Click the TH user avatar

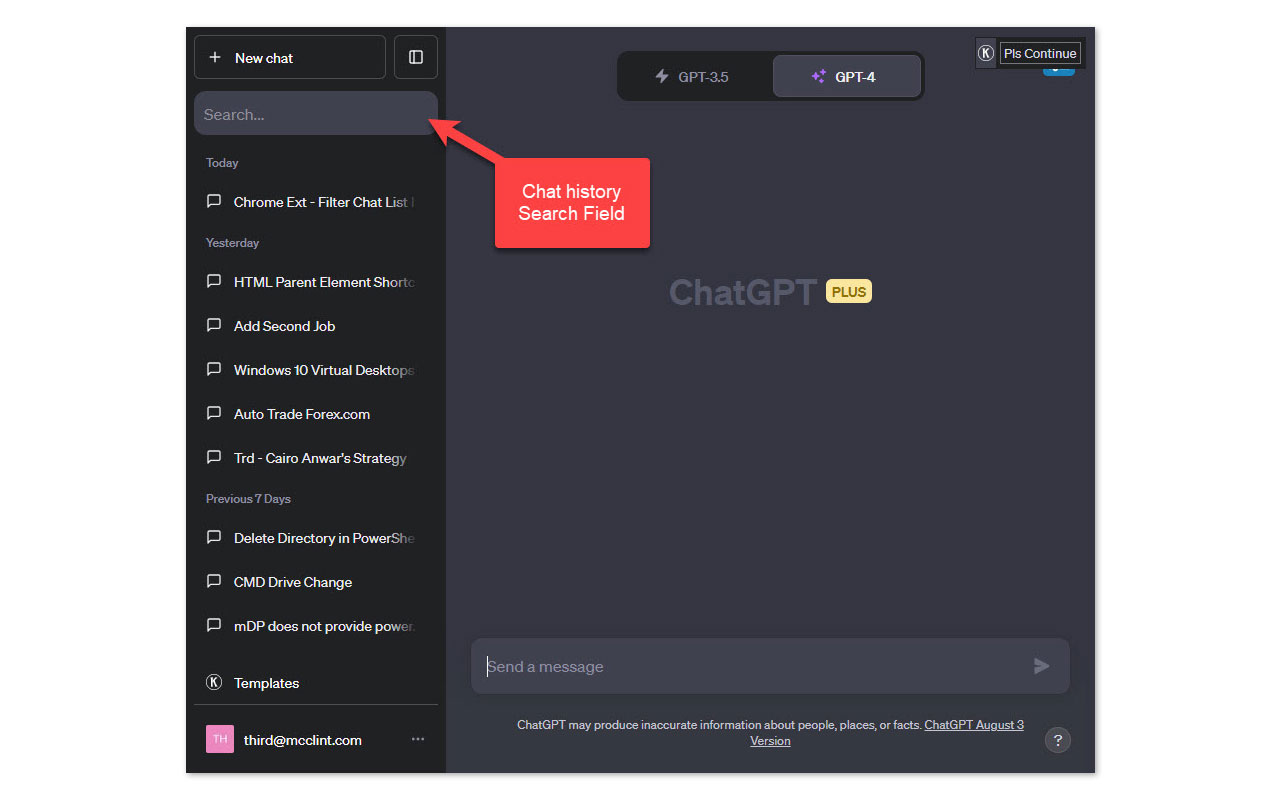[220, 739]
